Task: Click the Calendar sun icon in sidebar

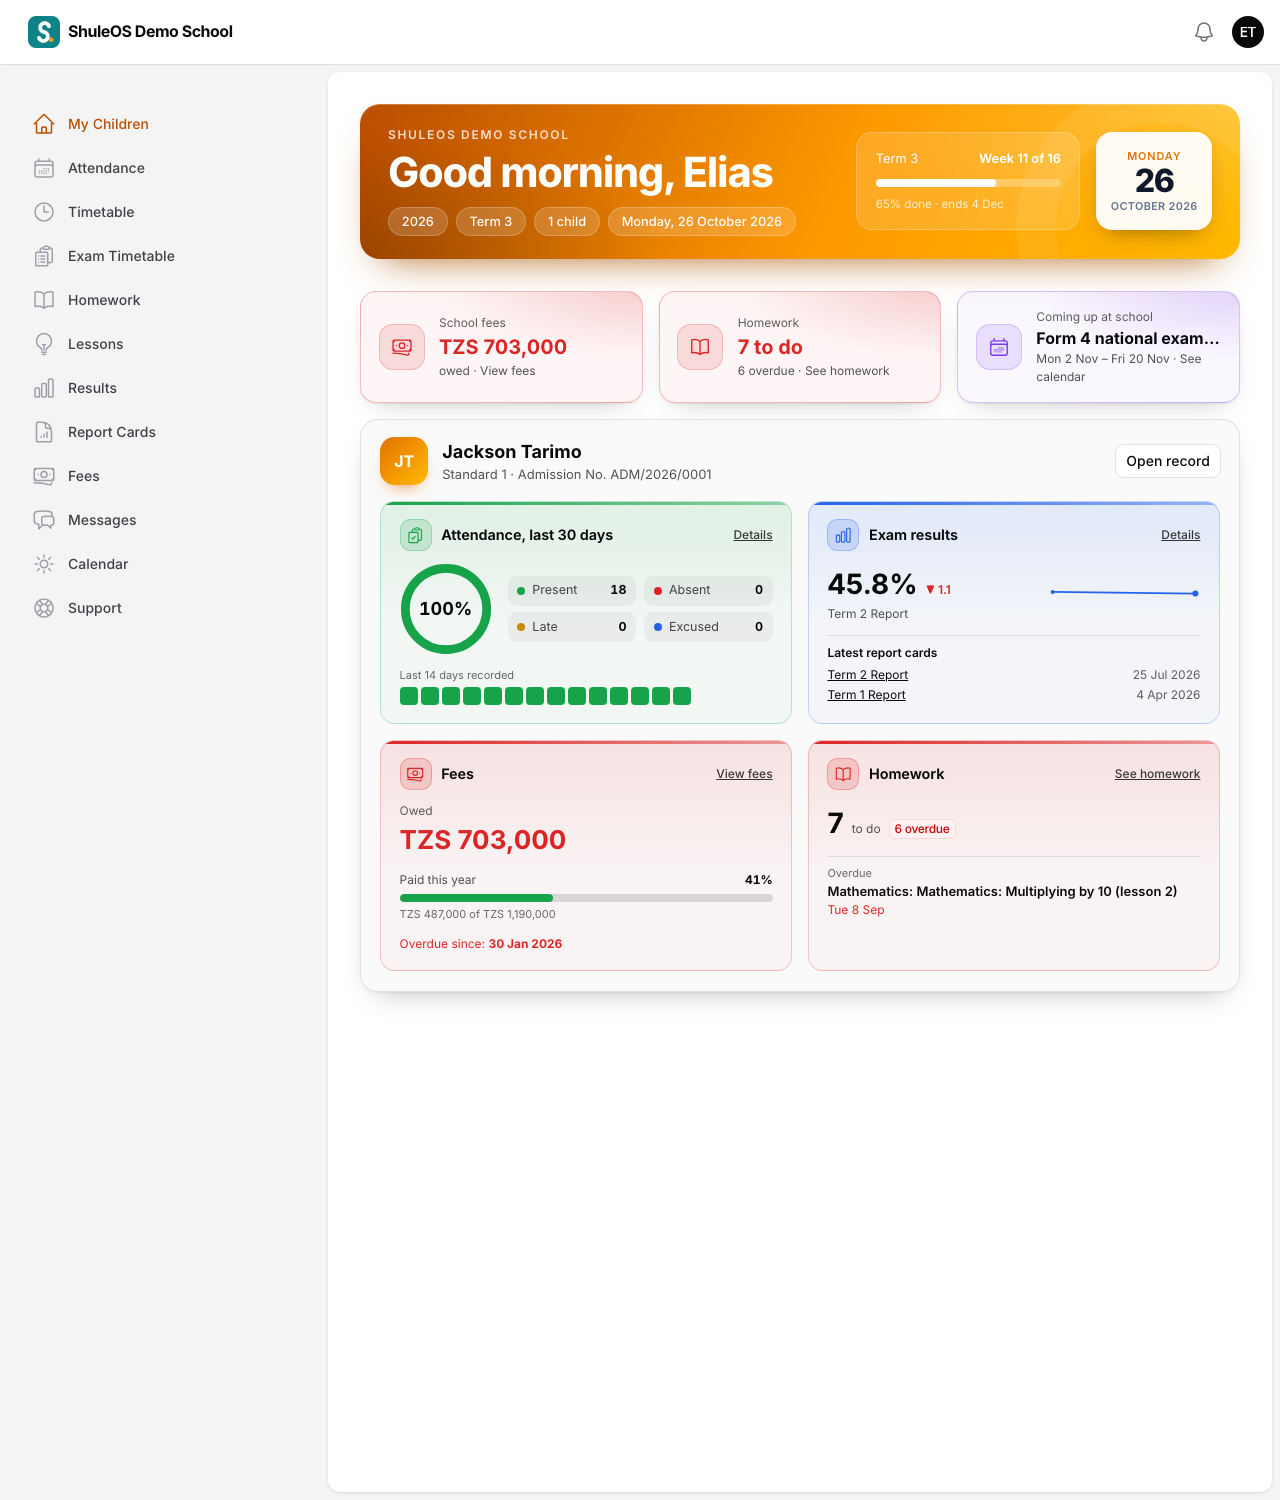Action: click(44, 564)
